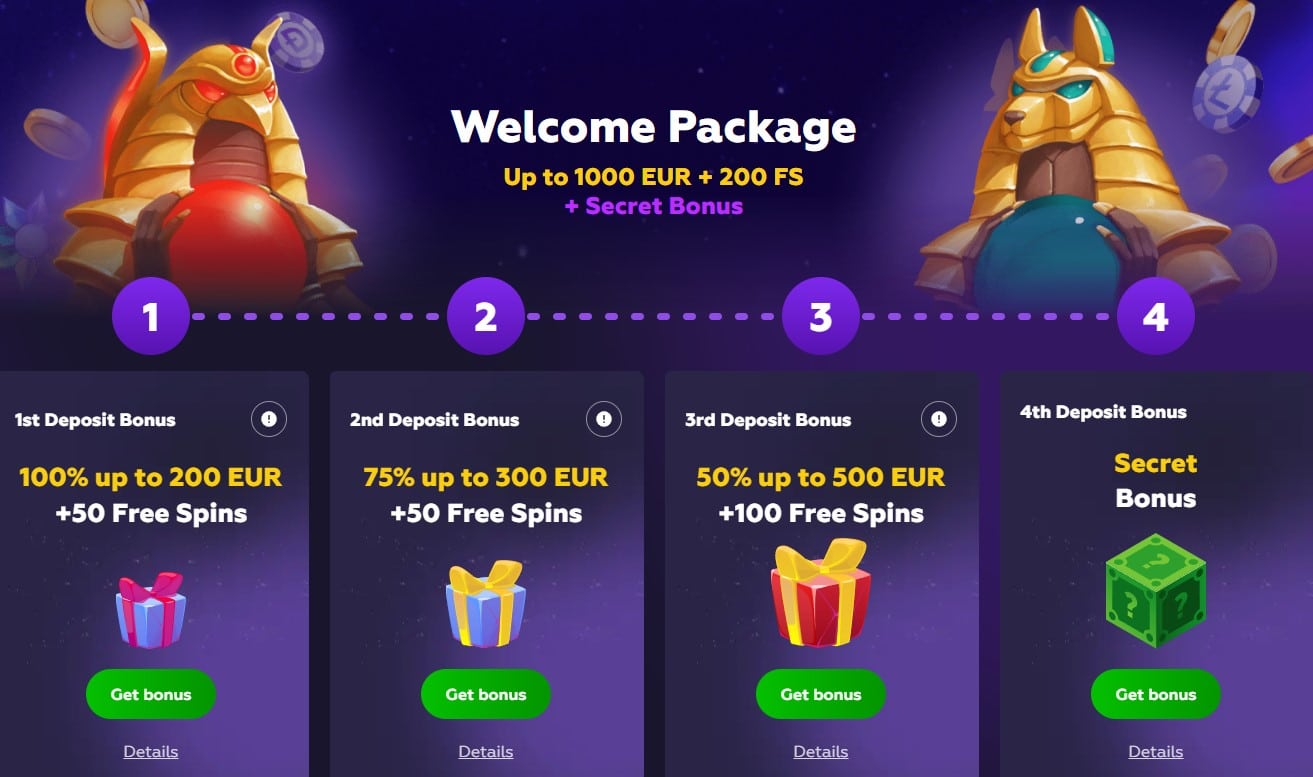Select the blue gift with yellow ribbon
The height and width of the screenshot is (777, 1313).
pyautogui.click(x=486, y=604)
